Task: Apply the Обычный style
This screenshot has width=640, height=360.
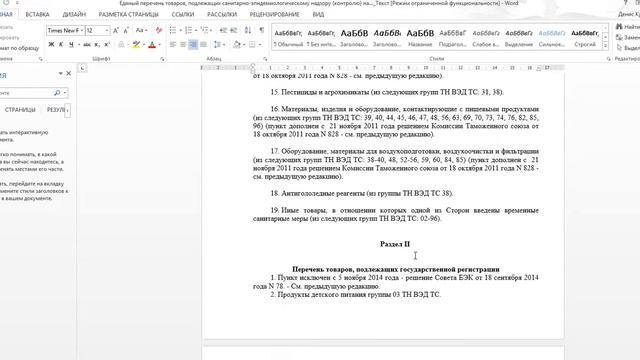Action: [288, 38]
